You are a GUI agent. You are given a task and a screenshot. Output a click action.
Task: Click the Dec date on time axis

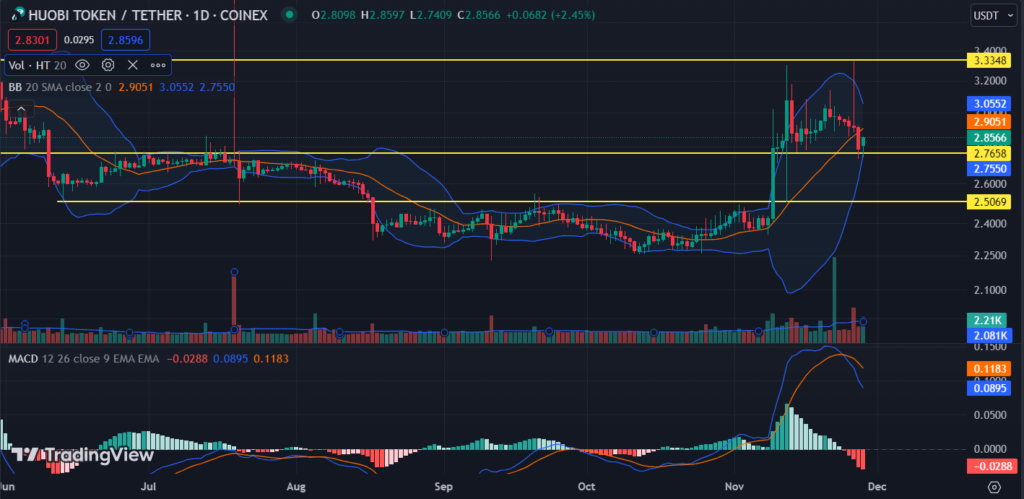tap(877, 487)
